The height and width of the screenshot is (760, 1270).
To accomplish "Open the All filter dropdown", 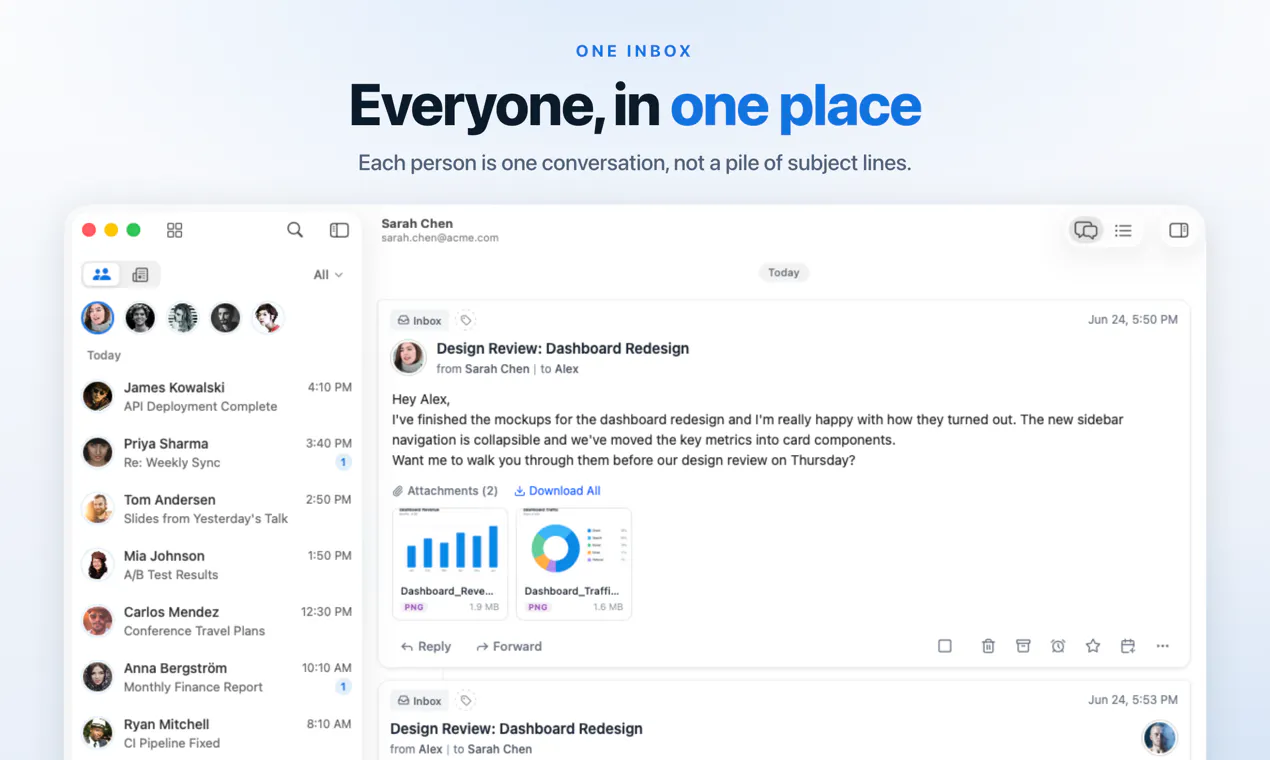I will point(328,275).
